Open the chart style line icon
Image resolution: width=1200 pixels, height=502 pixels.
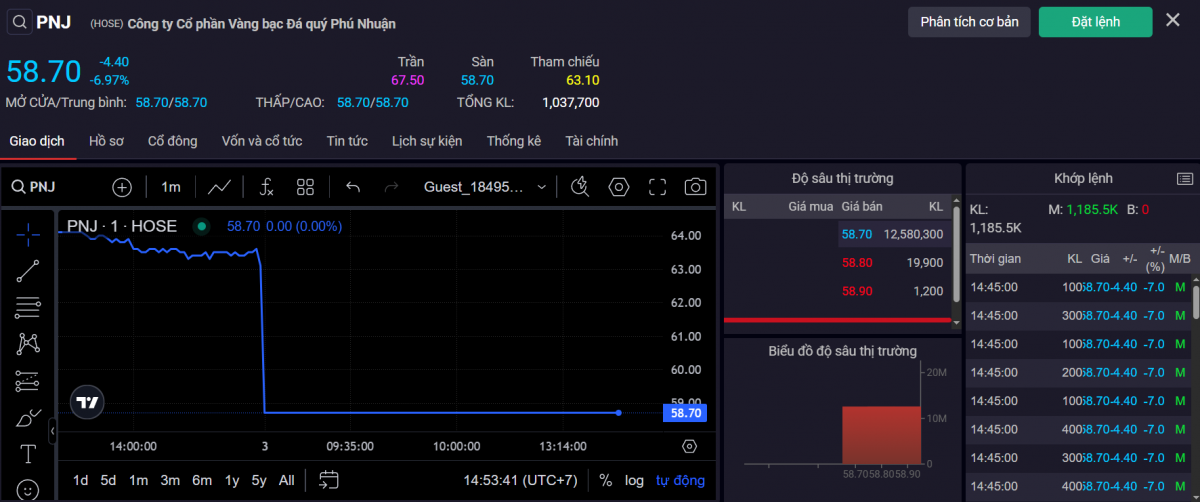(220, 187)
